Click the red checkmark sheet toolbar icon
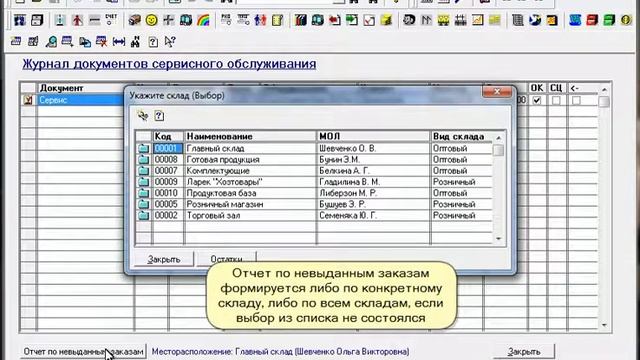This screenshot has width=640, height=360. tap(369, 20)
